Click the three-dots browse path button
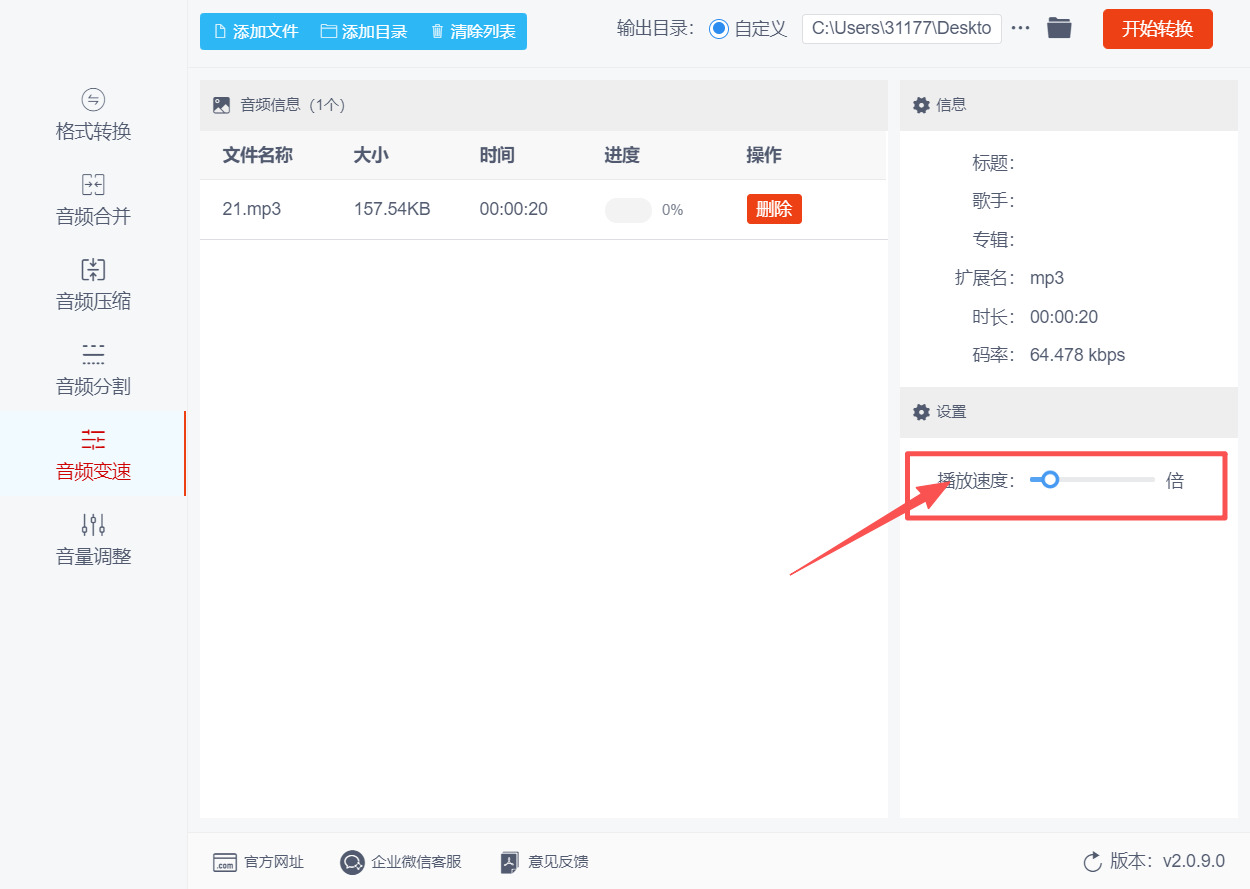This screenshot has width=1250, height=889. point(1020,28)
